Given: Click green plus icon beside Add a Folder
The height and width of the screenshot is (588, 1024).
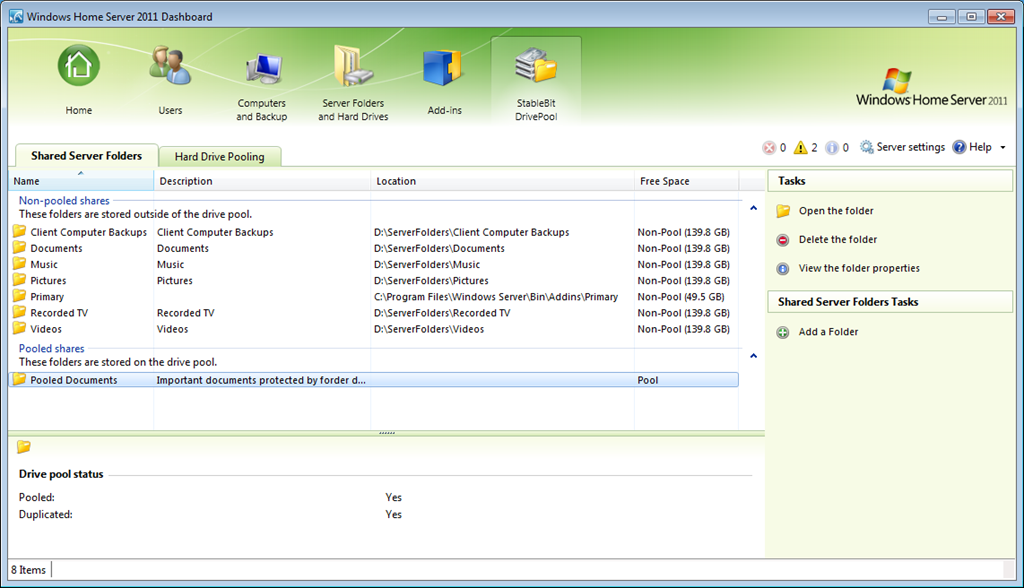Looking at the screenshot, I should click(782, 333).
